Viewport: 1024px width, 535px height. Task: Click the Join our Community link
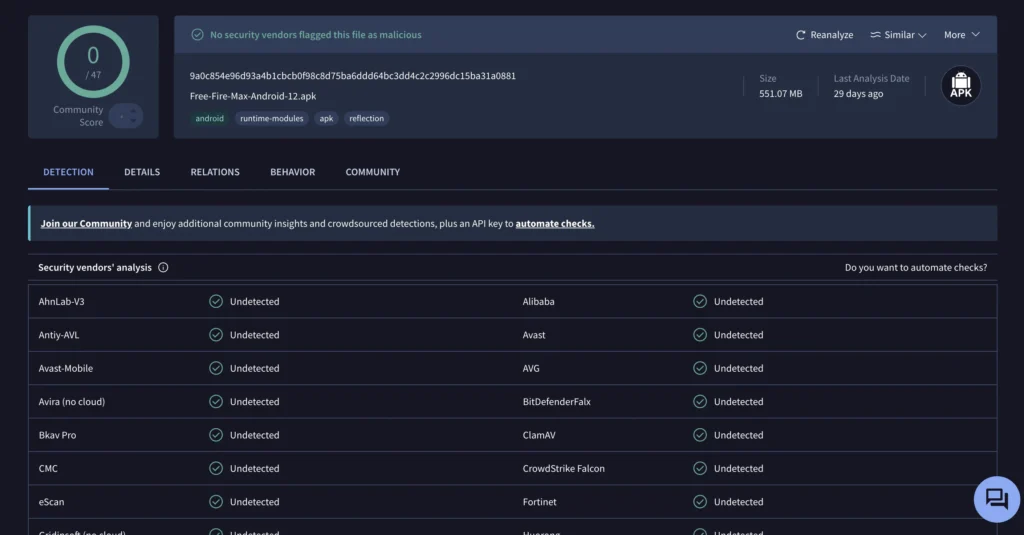pyautogui.click(x=86, y=223)
